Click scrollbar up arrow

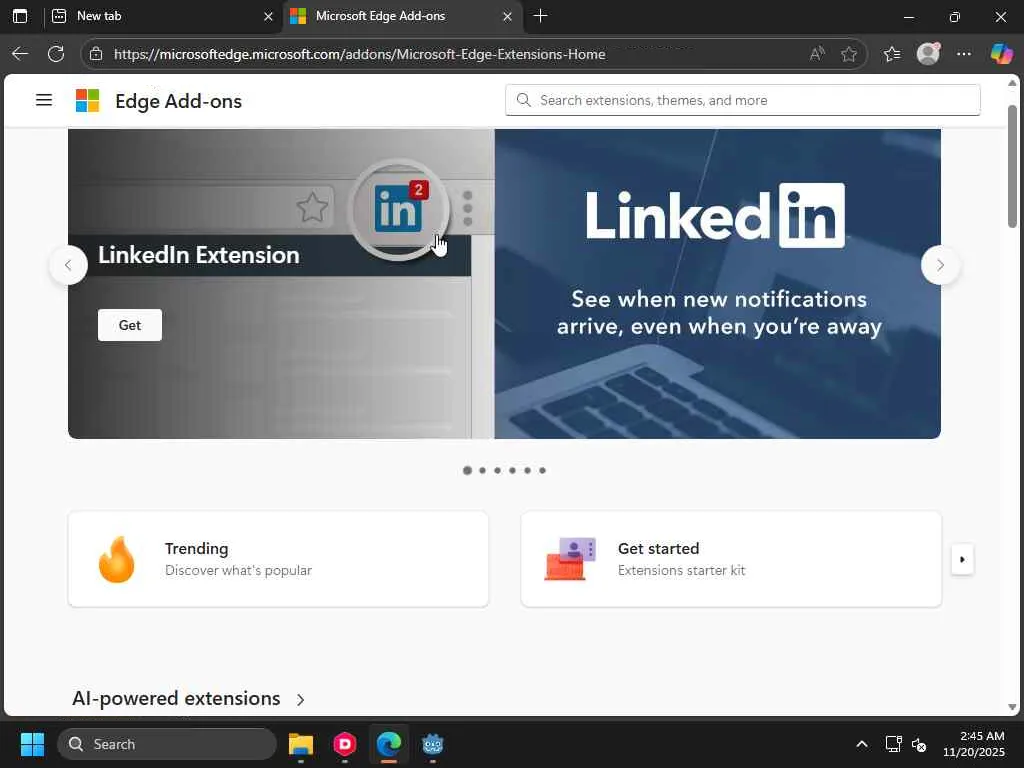click(x=1012, y=83)
